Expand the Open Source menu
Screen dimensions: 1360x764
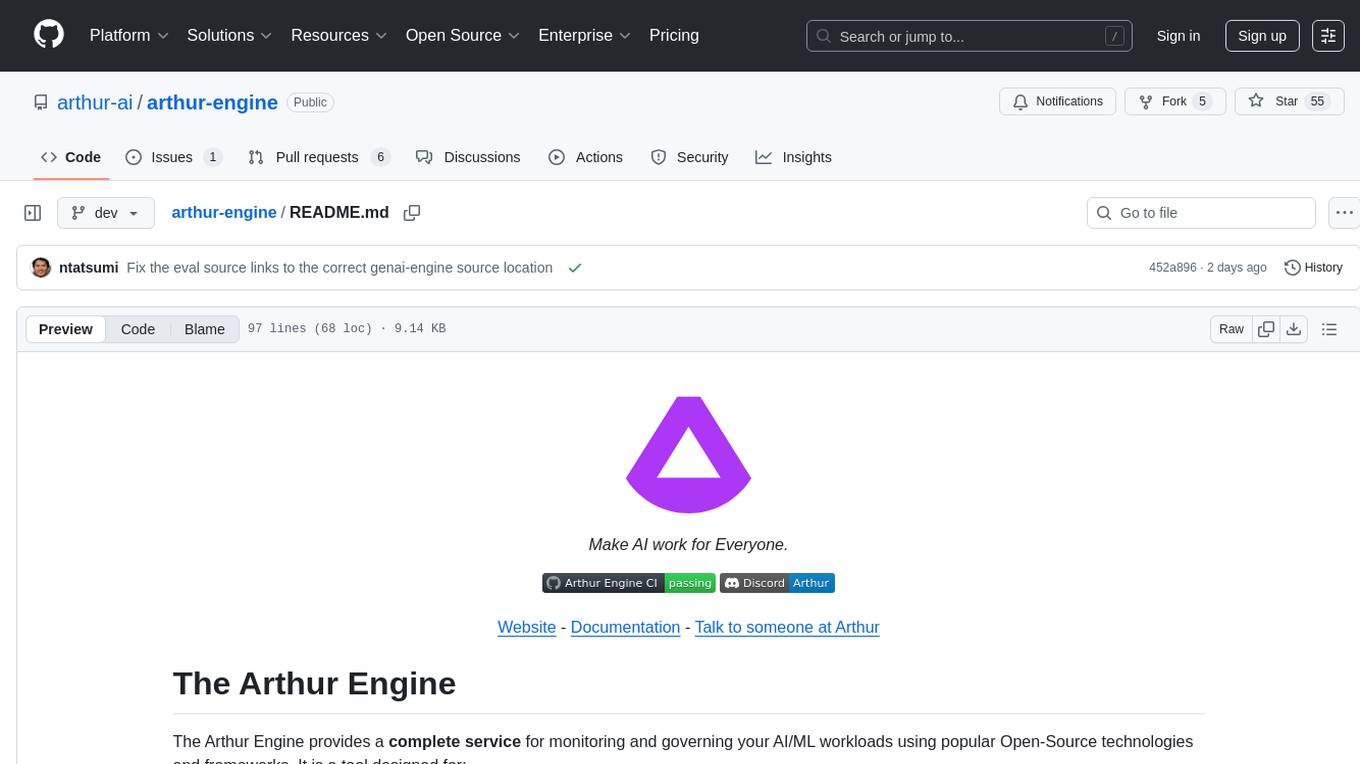(462, 35)
